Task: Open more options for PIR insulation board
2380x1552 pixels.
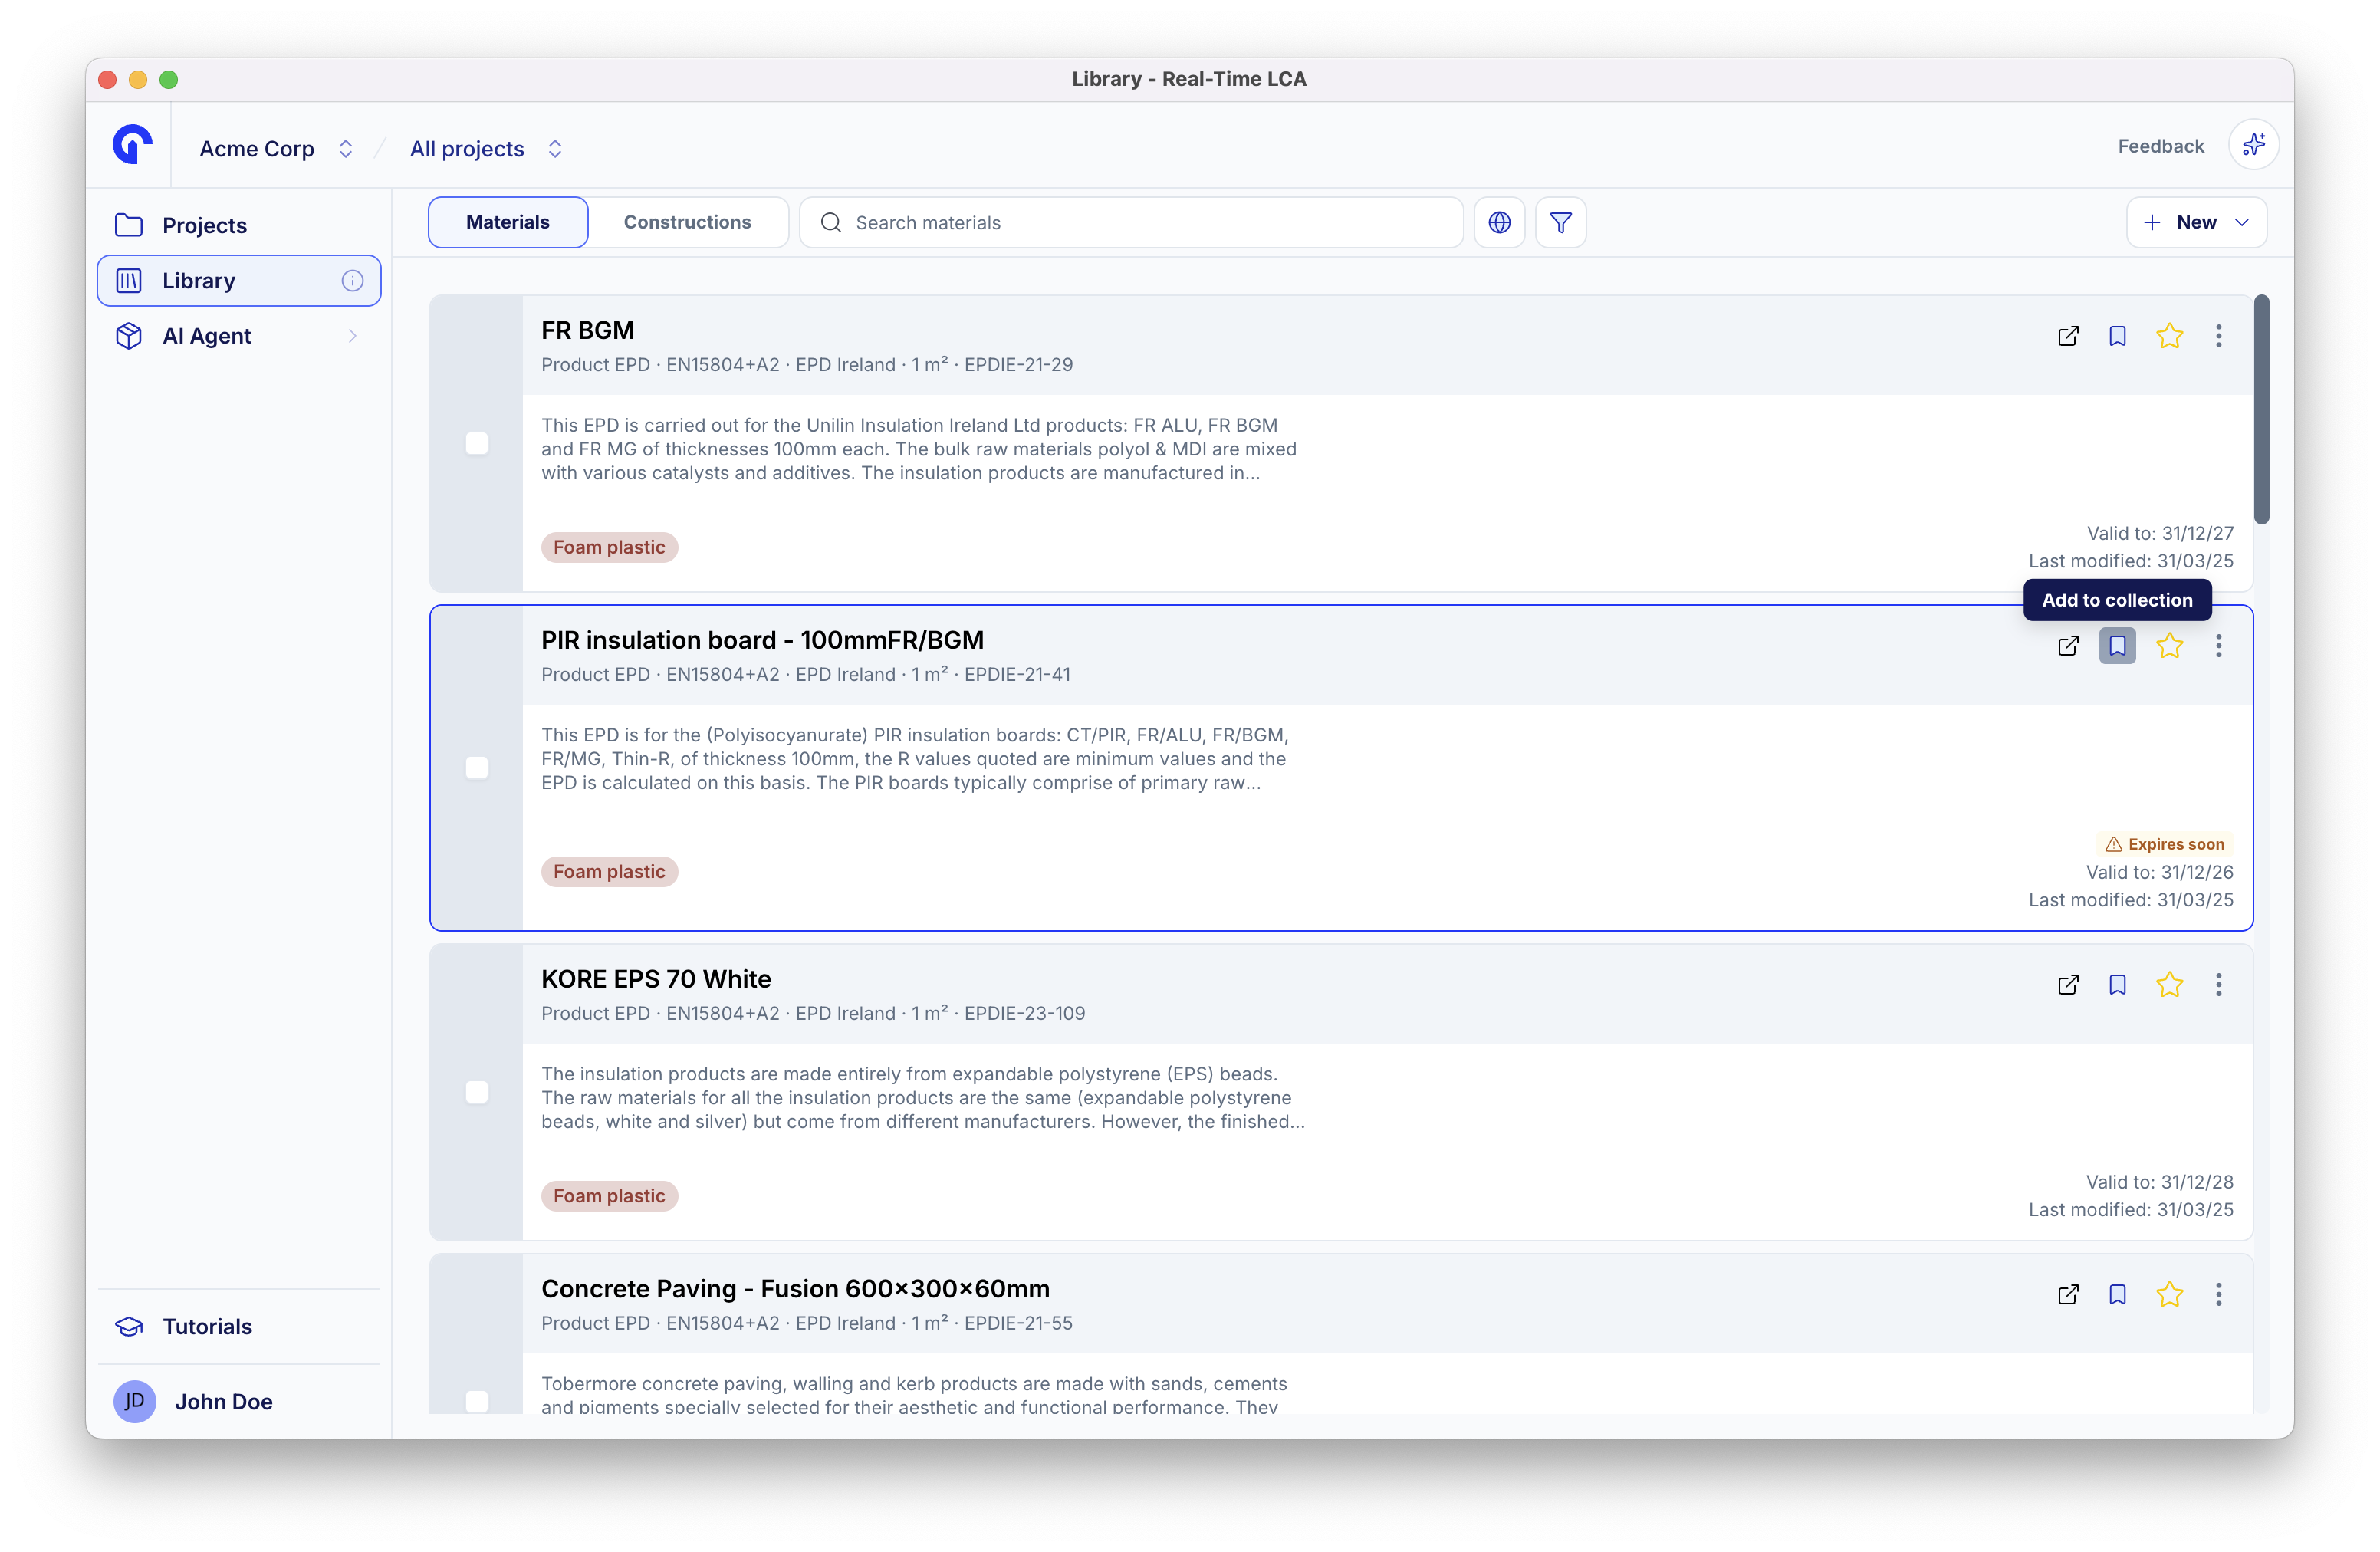Action: click(2218, 646)
